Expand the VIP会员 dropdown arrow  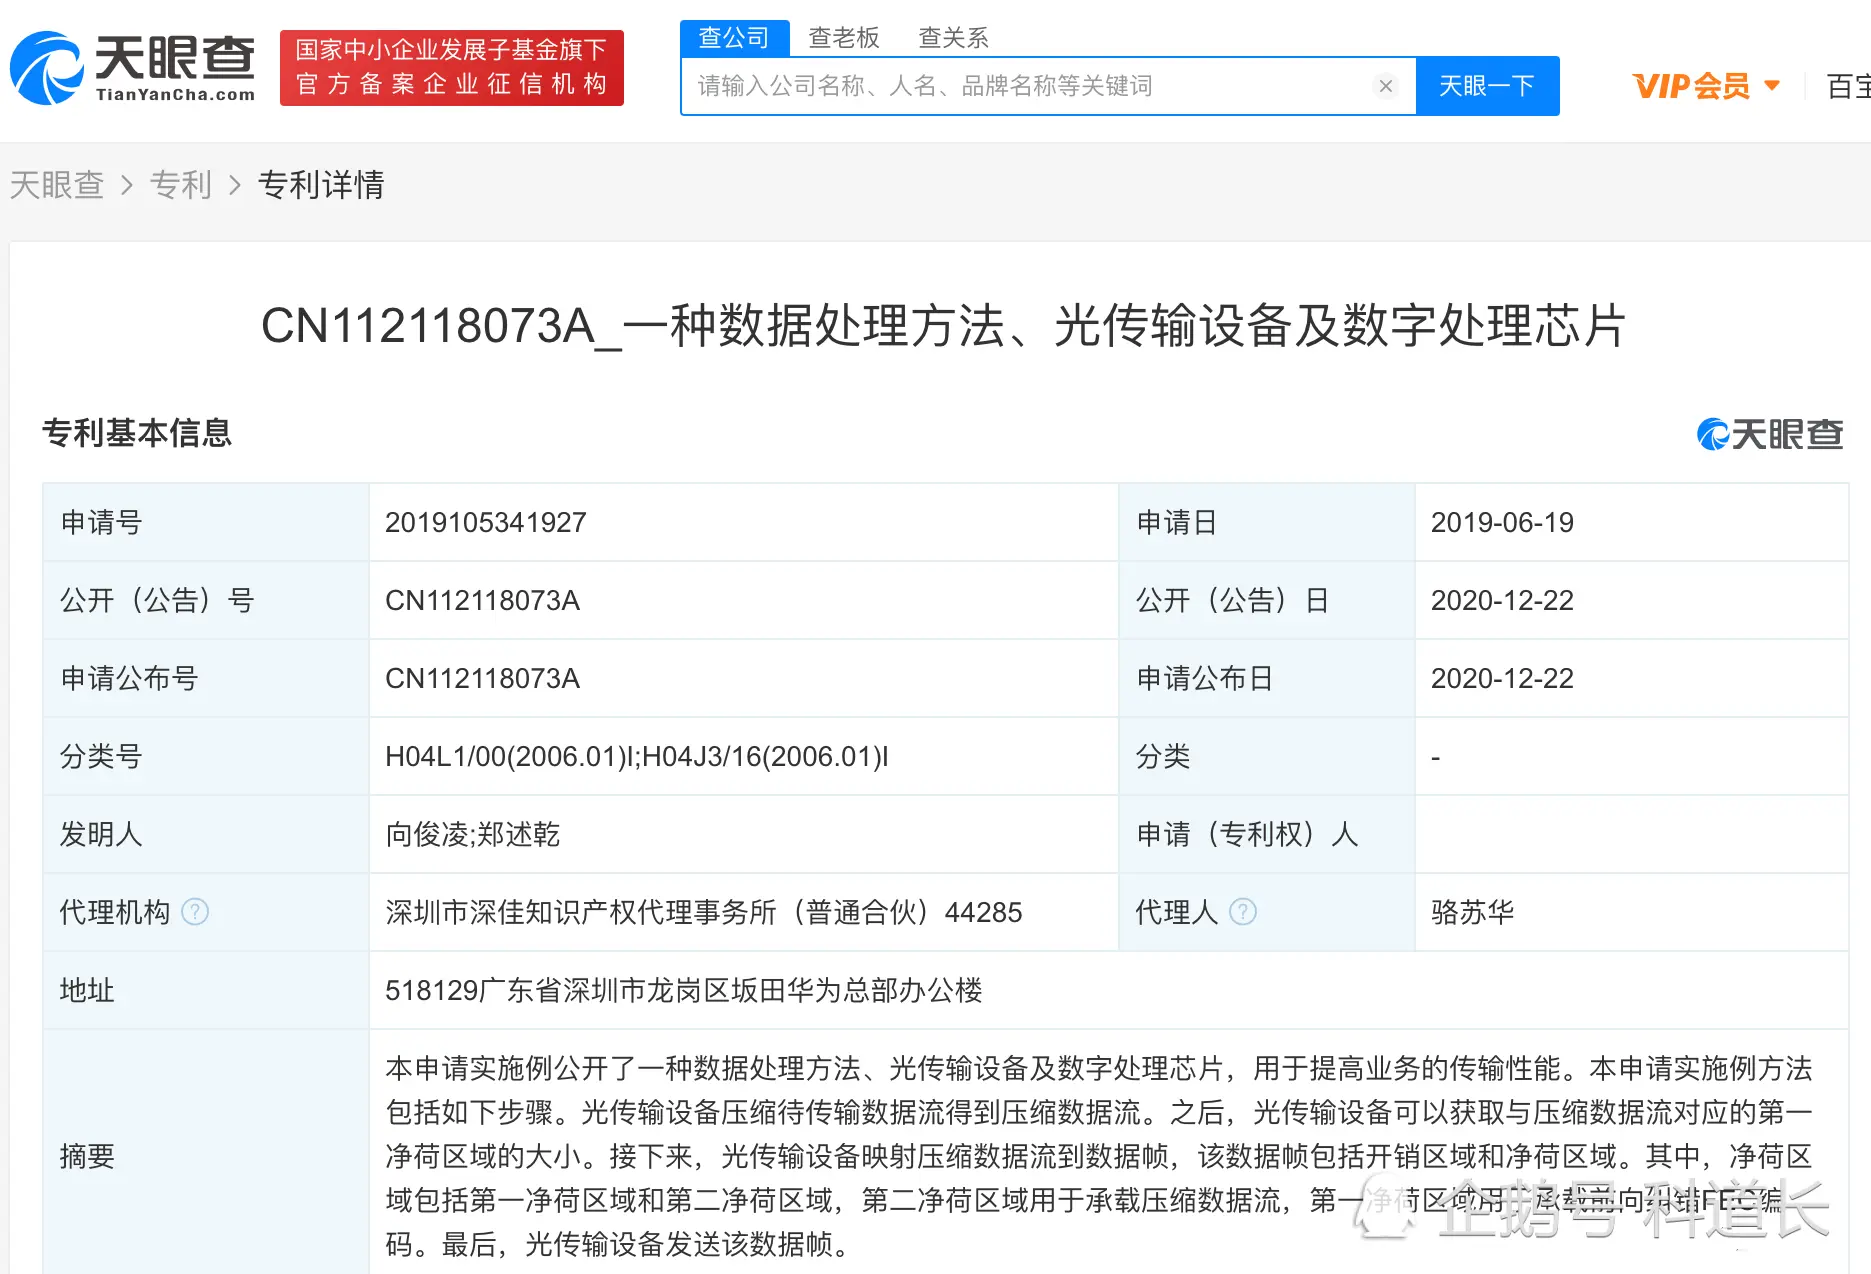coord(1772,86)
